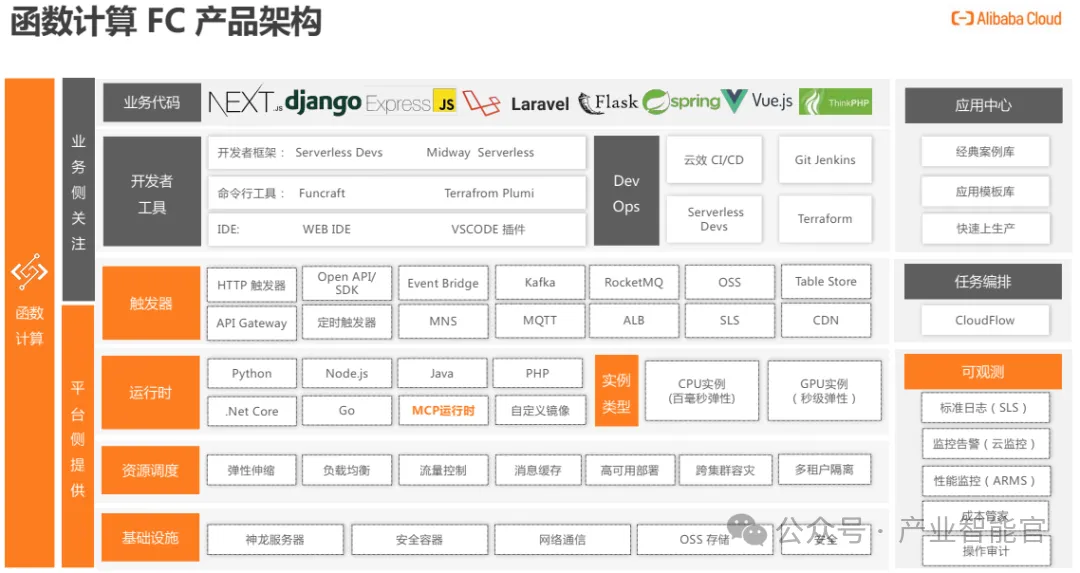Screen dimensions: 1080x573
Task: Click the 标准日志 (SLS) box
Action: coord(985,408)
